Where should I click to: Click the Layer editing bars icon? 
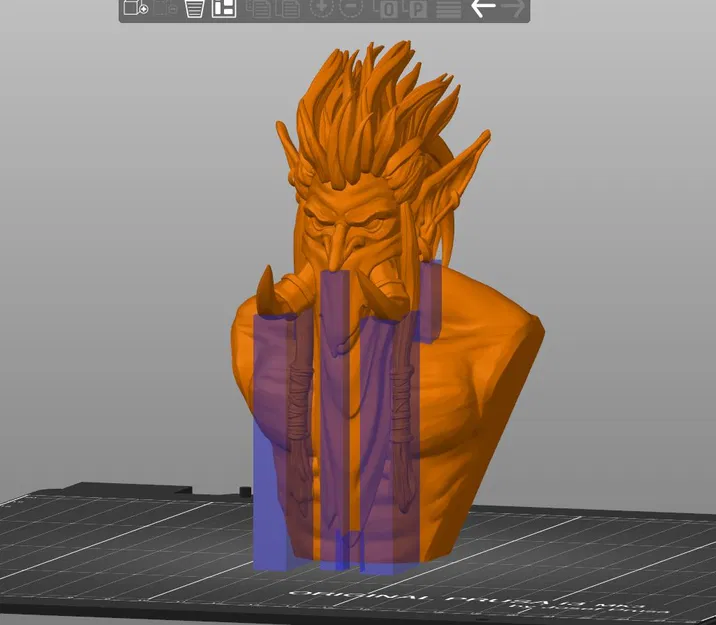[448, 8]
